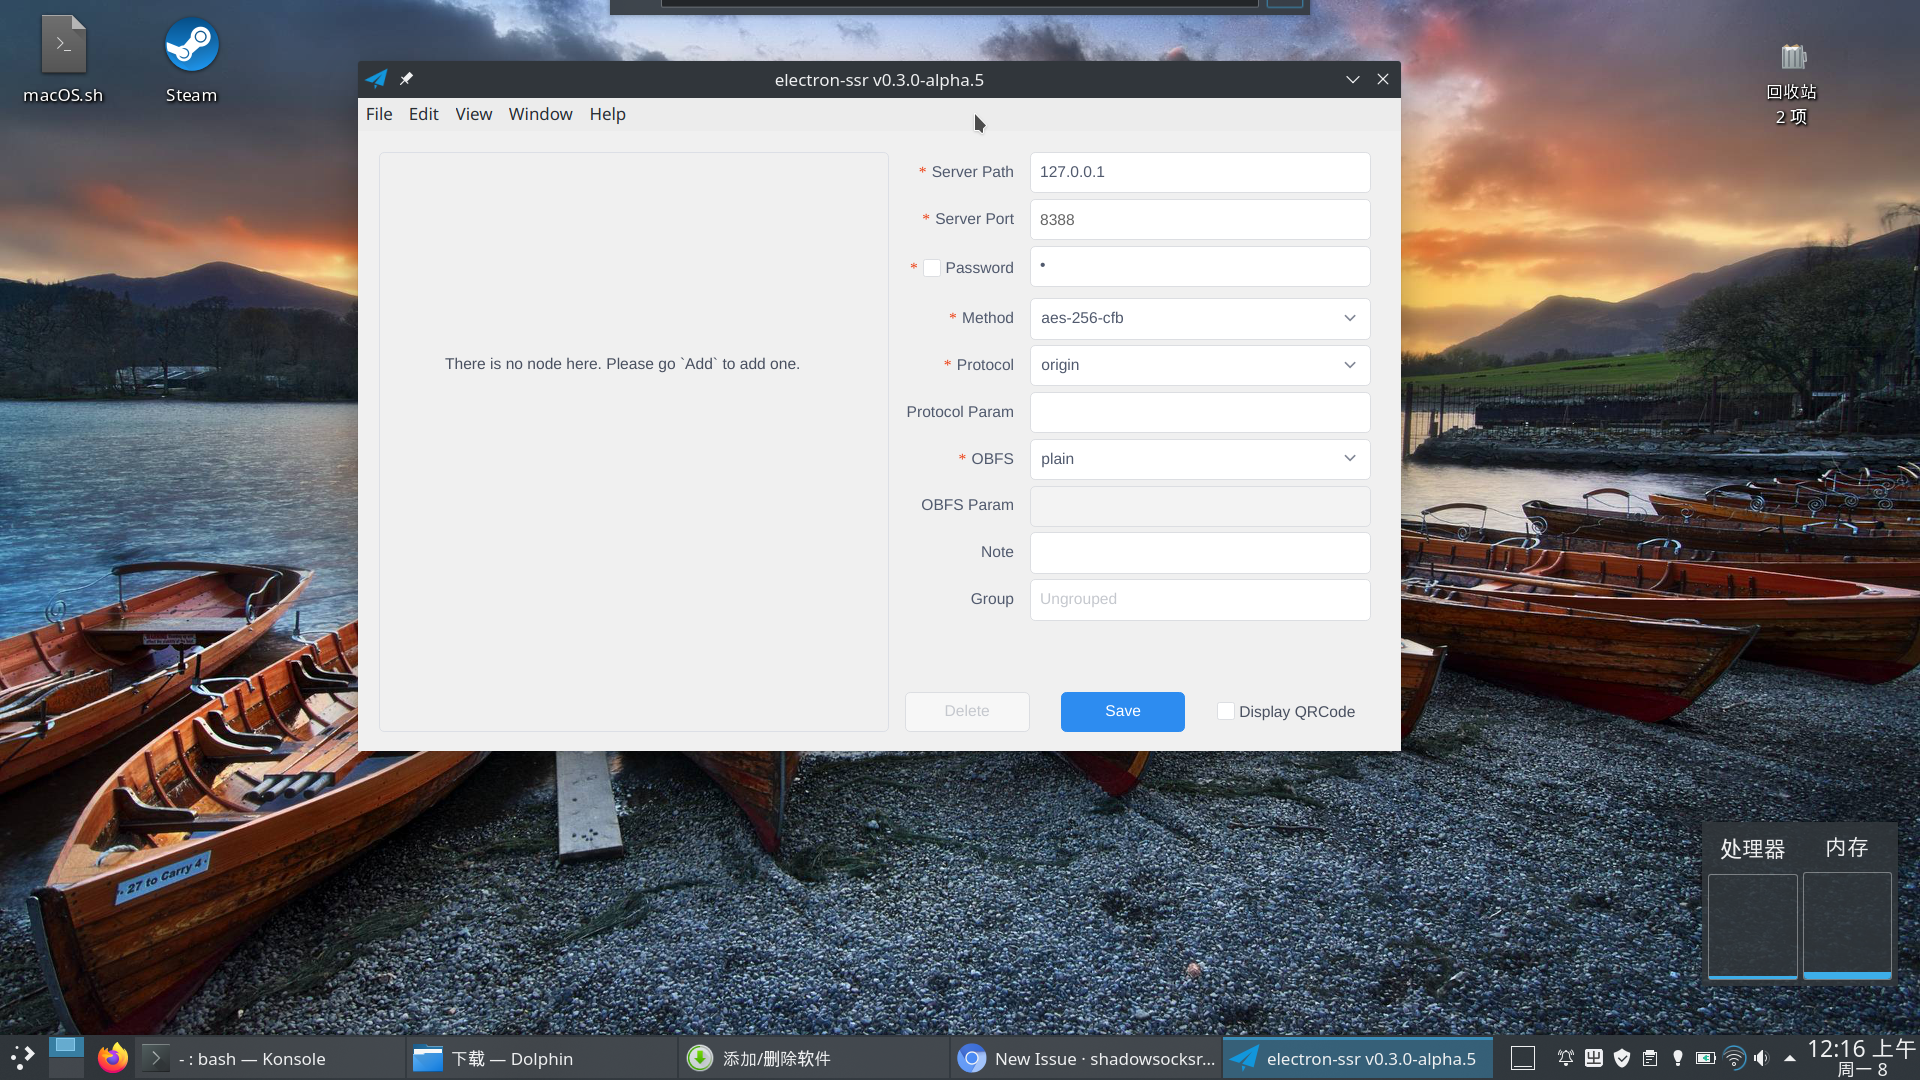This screenshot has height=1080, width=1920.
Task: Click the input method tray icon
Action: pos(1594,1058)
